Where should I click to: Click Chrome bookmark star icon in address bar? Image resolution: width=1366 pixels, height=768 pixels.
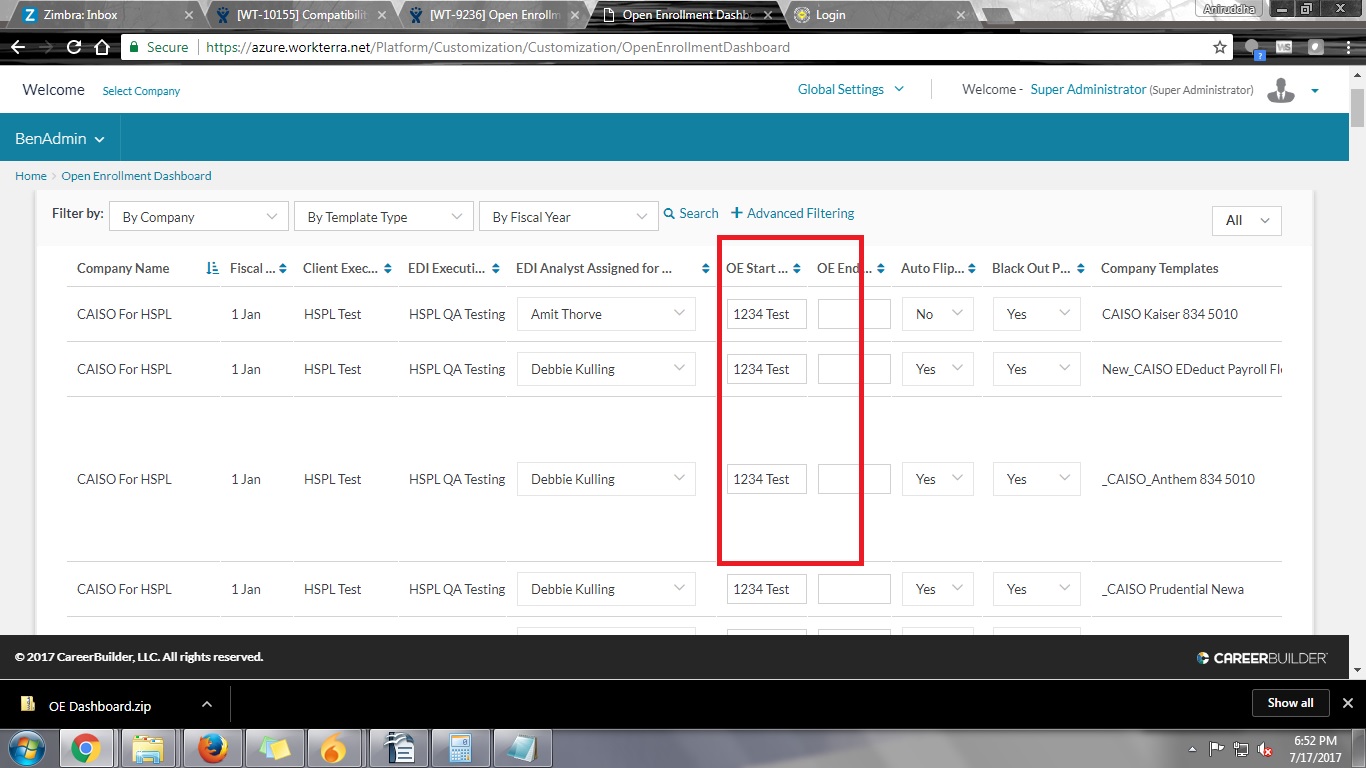coord(1219,47)
